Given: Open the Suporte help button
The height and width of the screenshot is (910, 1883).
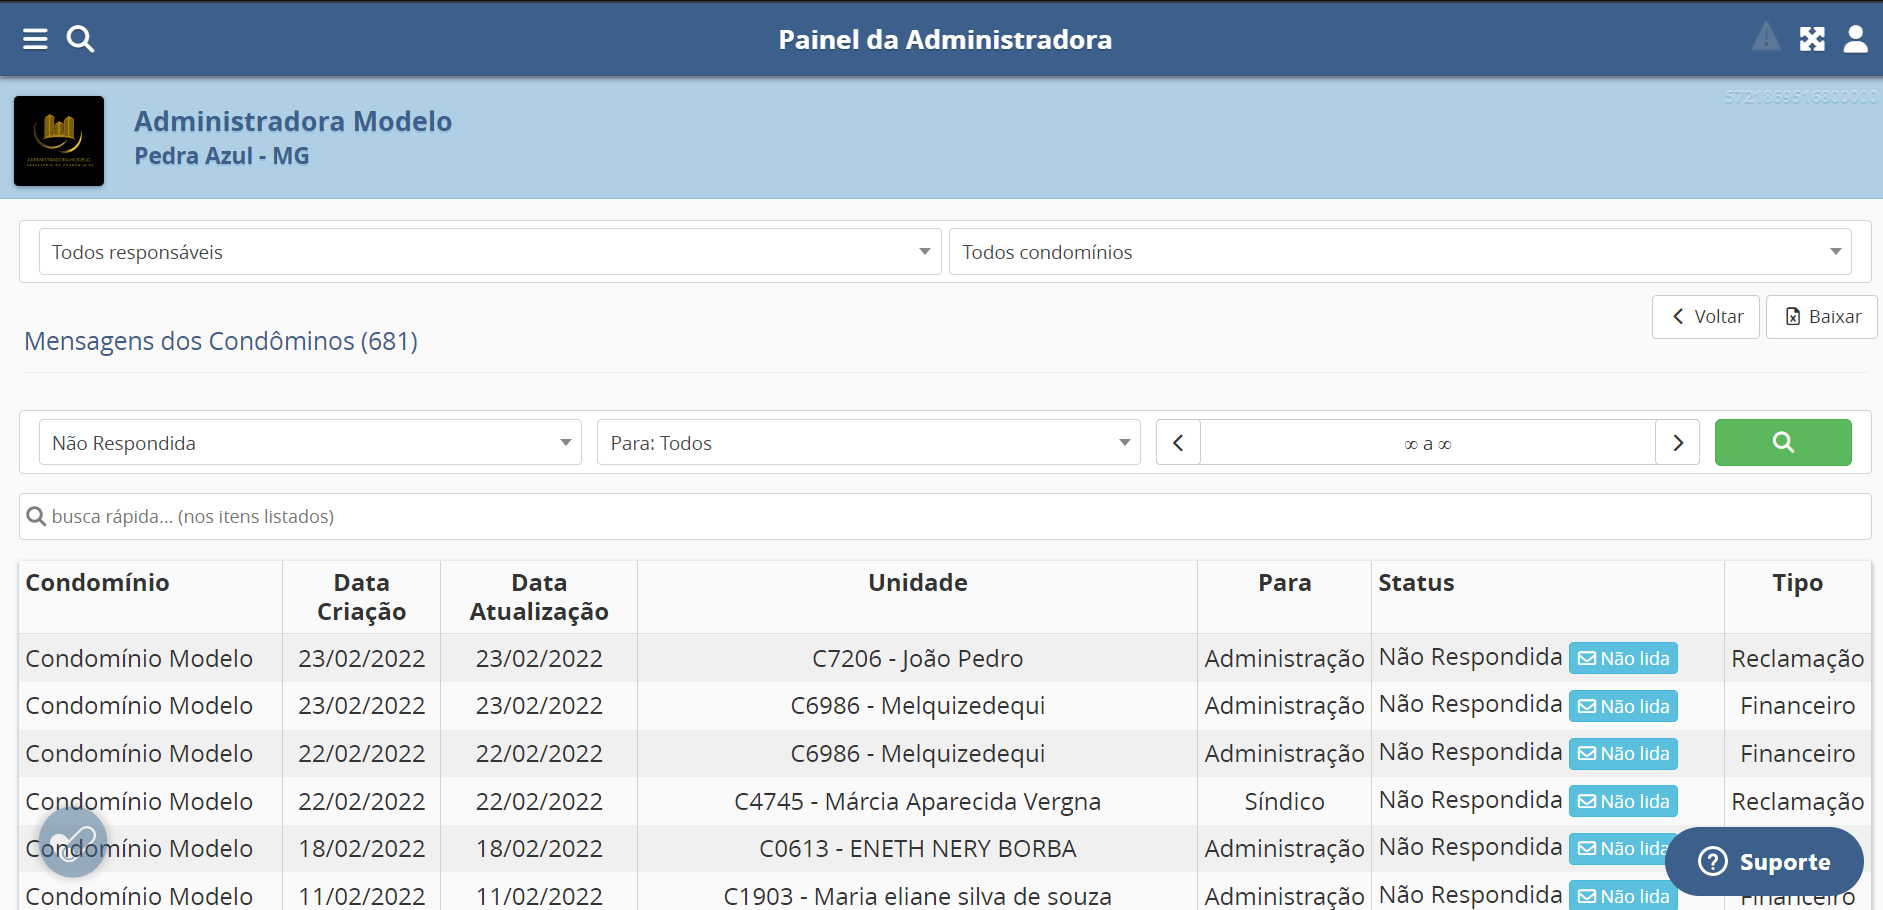Looking at the screenshot, I should 1764,861.
